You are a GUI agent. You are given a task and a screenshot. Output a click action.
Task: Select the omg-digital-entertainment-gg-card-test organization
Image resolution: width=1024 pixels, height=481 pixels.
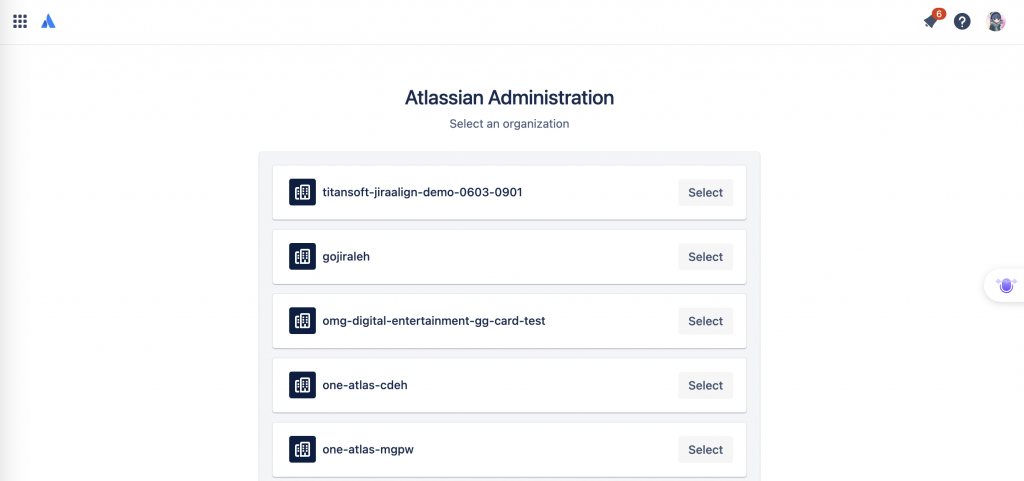click(x=705, y=321)
